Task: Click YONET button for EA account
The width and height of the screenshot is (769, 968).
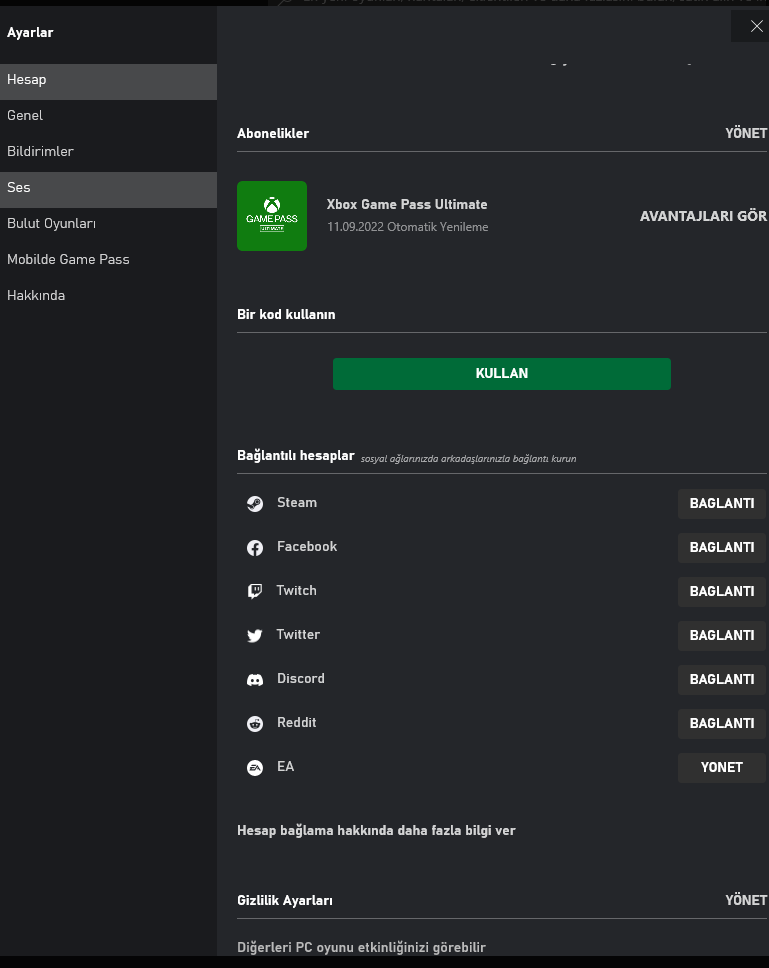Action: [x=721, y=768]
